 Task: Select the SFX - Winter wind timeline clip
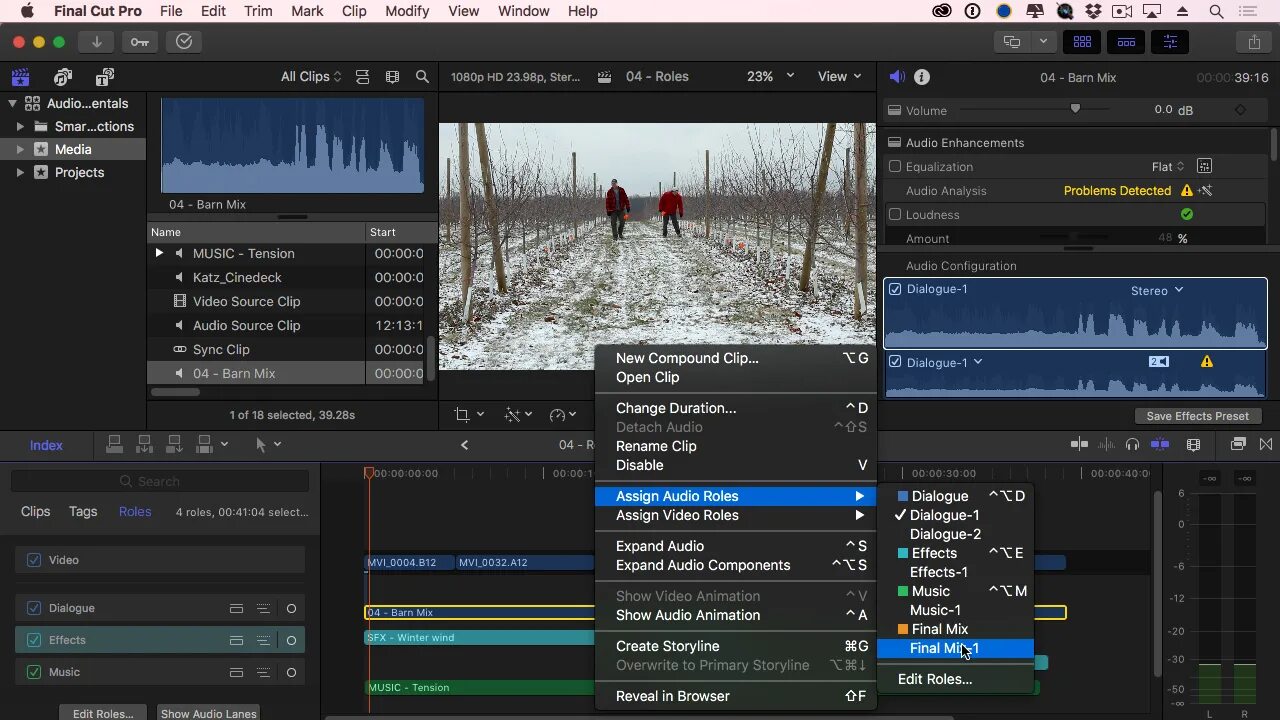[x=480, y=637]
